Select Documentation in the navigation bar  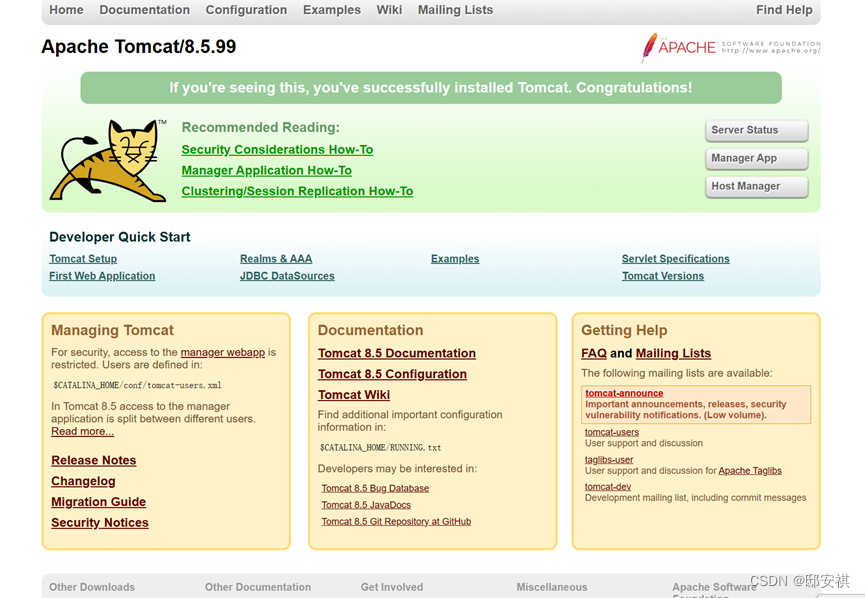(x=144, y=10)
